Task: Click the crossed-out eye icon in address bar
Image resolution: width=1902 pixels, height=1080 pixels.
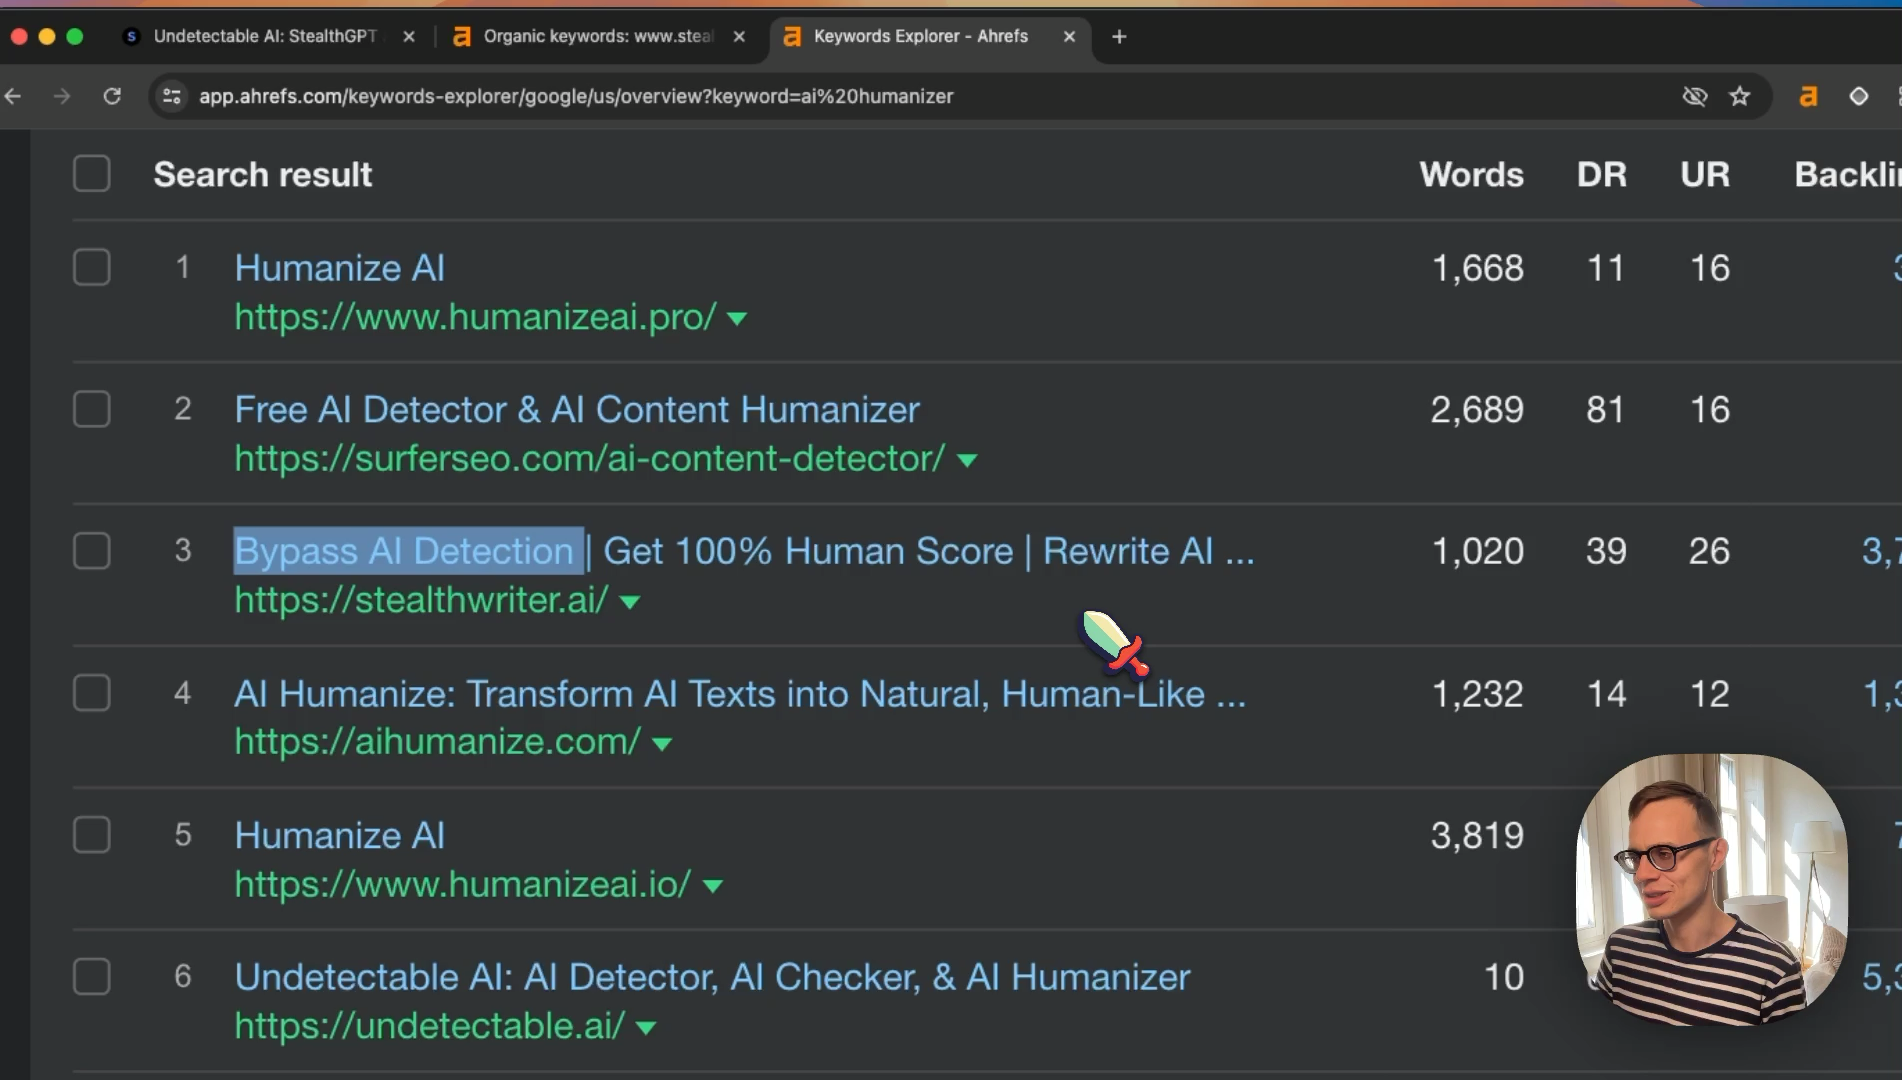Action: 1694,96
